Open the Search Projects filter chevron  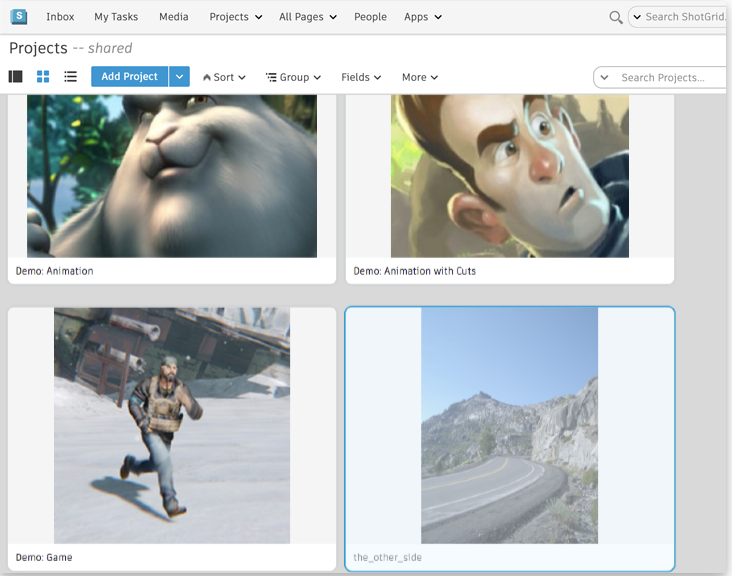(605, 77)
